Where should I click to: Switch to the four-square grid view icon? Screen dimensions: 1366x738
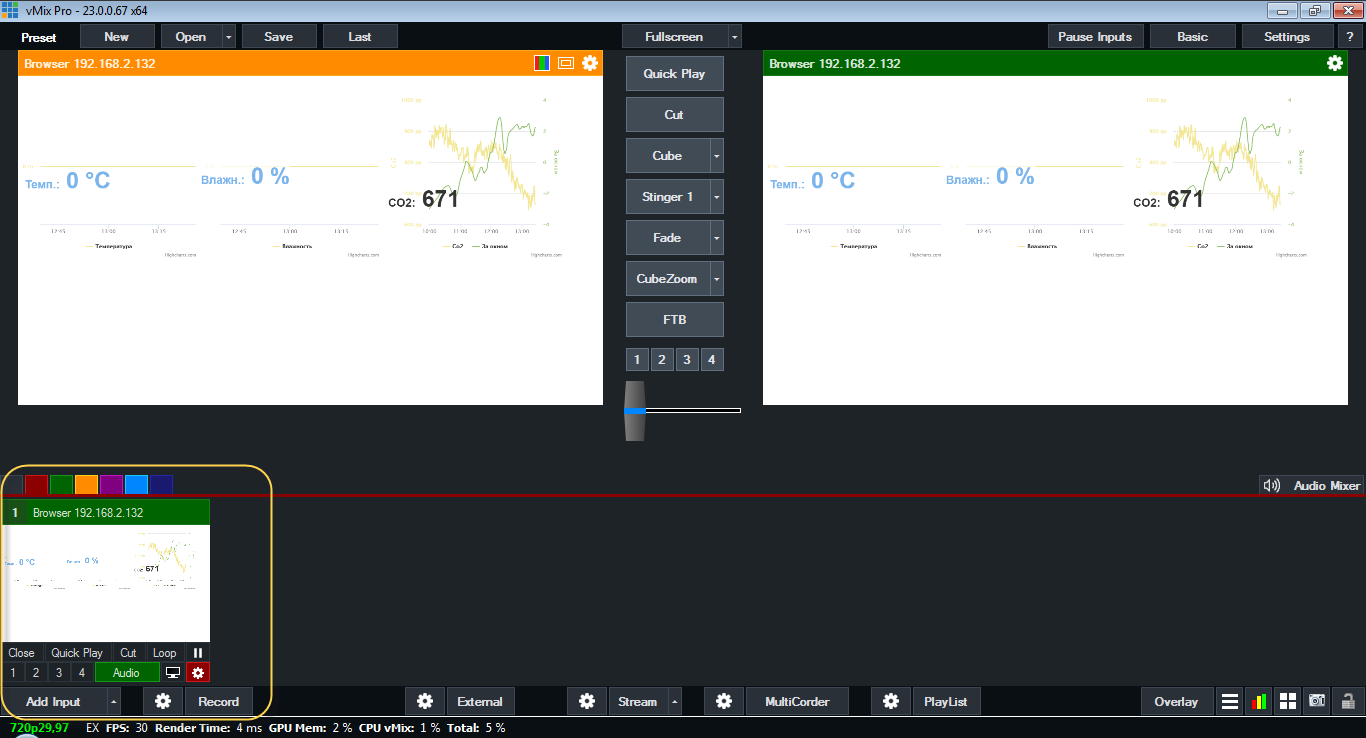coord(1288,701)
